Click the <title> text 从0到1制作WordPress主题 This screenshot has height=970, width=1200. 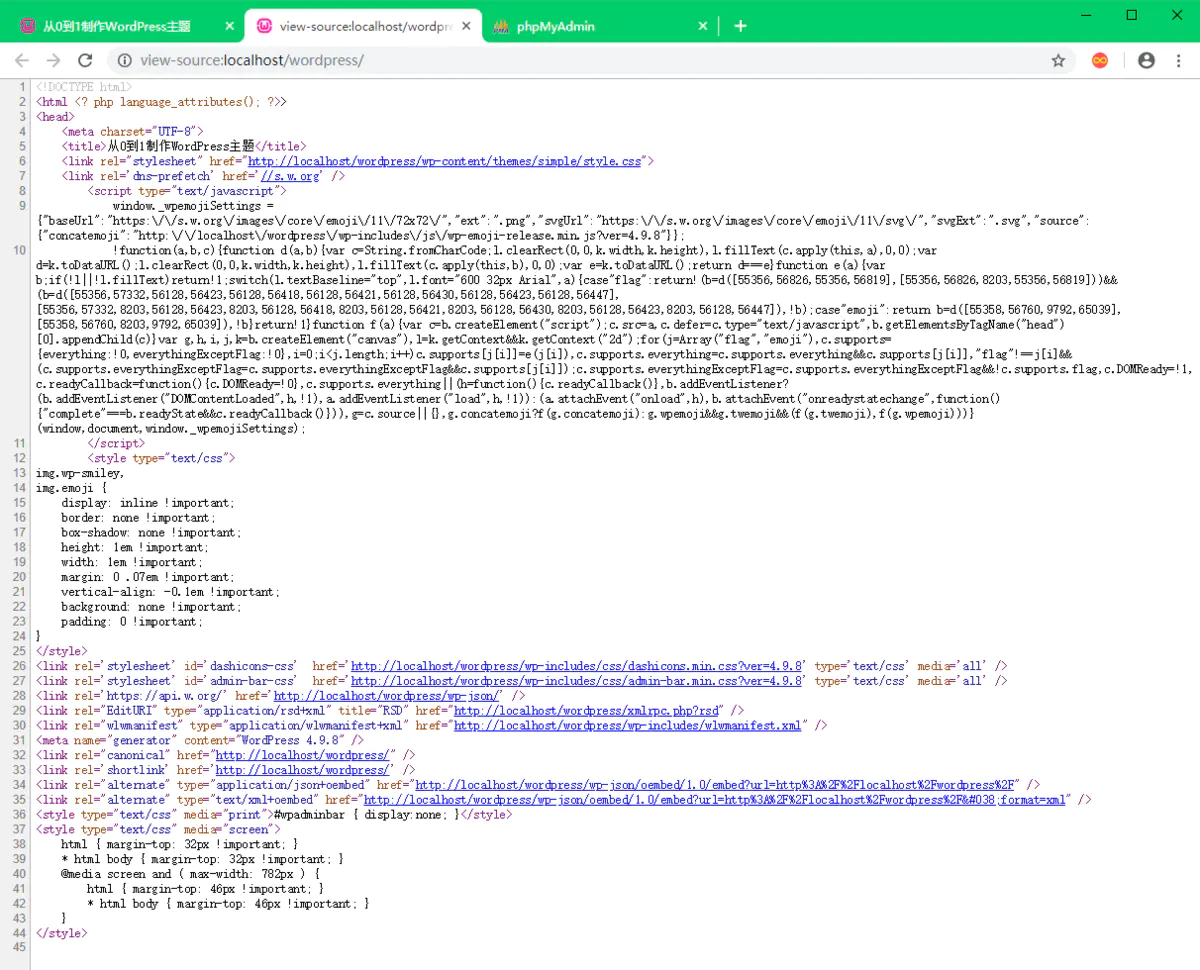tap(182, 146)
